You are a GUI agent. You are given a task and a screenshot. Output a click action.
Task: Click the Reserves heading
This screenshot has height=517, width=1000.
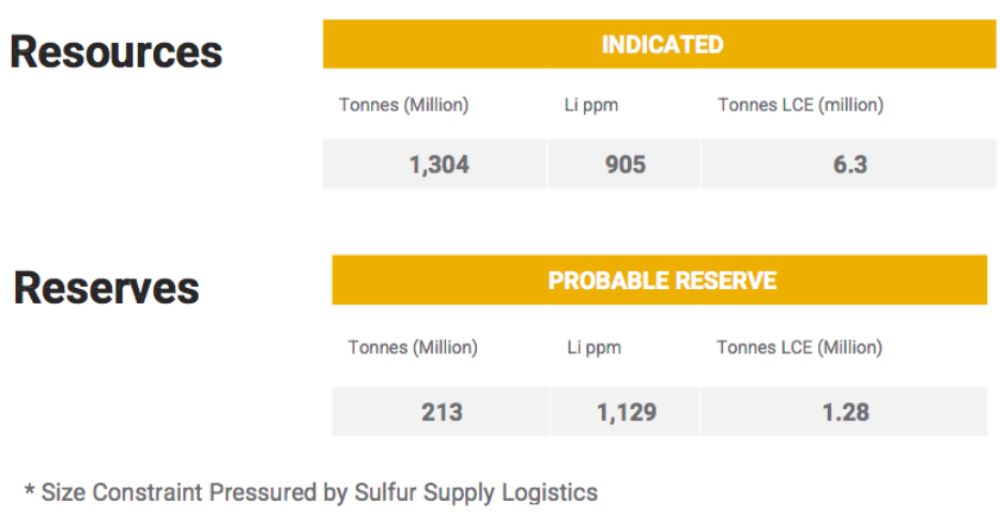coord(107,288)
